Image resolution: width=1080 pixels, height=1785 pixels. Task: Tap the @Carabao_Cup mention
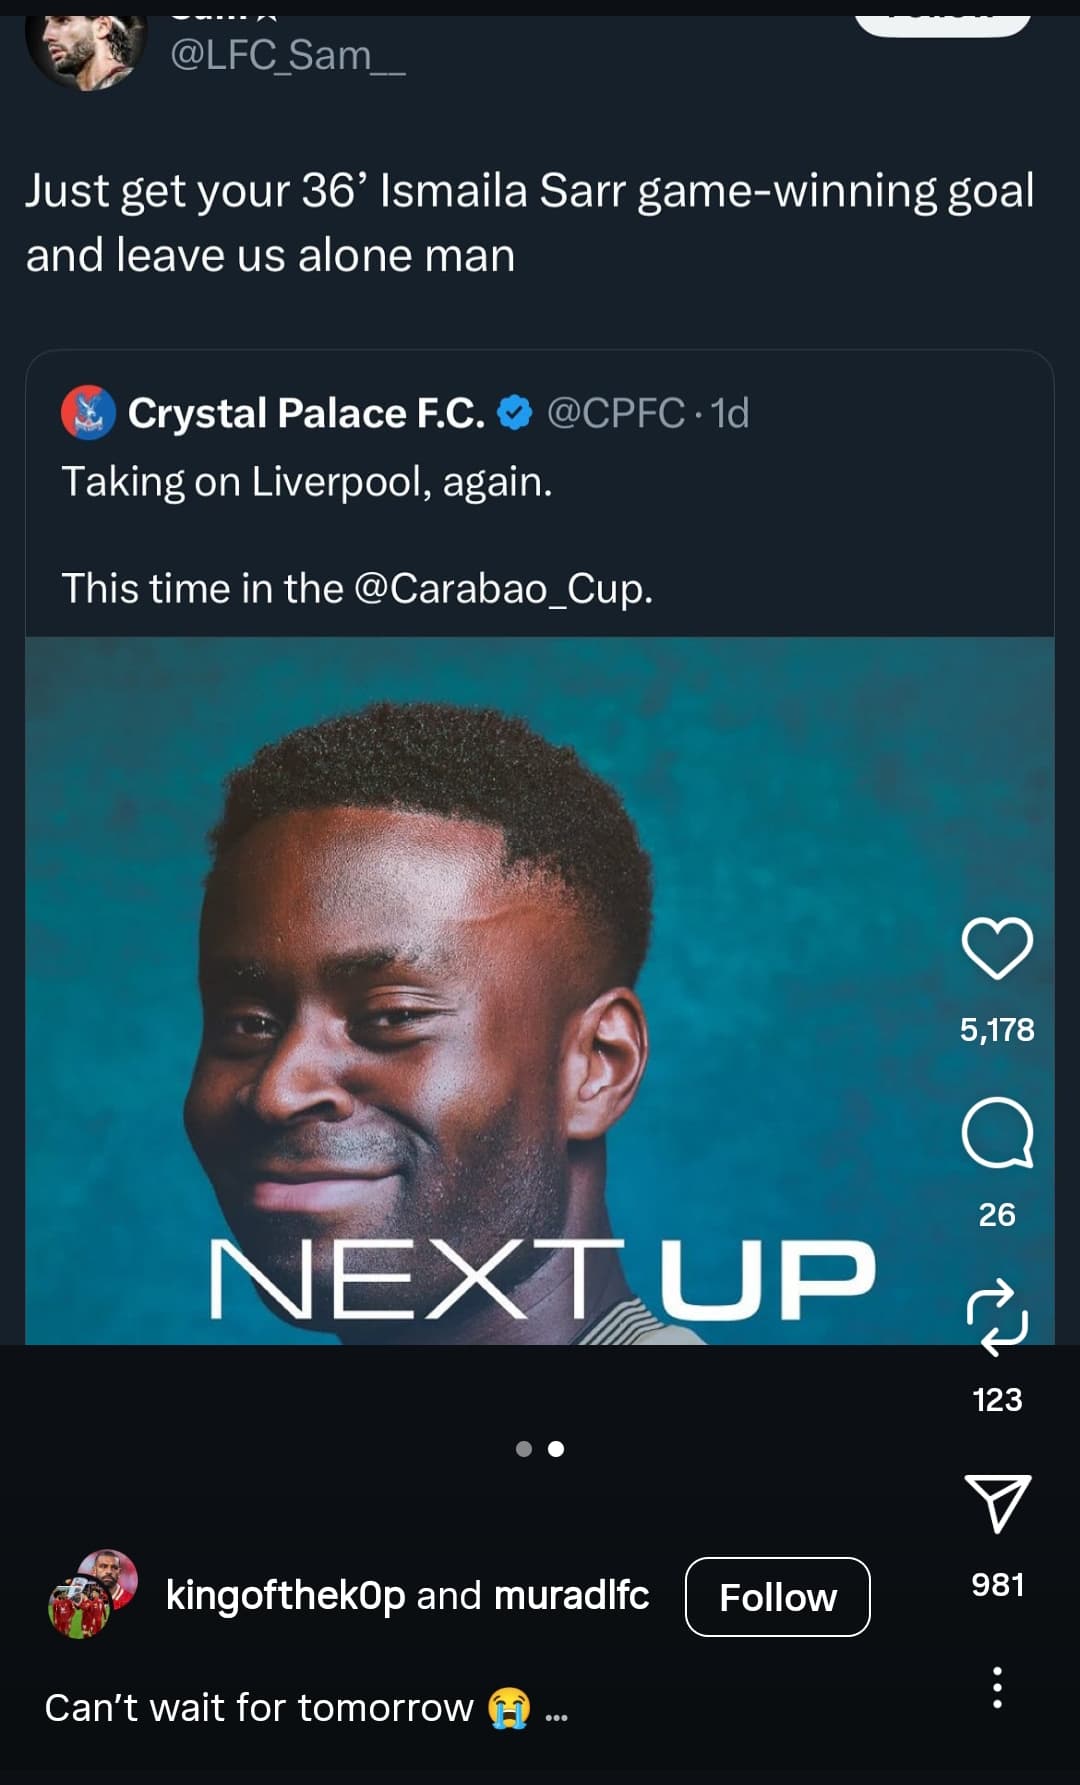(502, 589)
